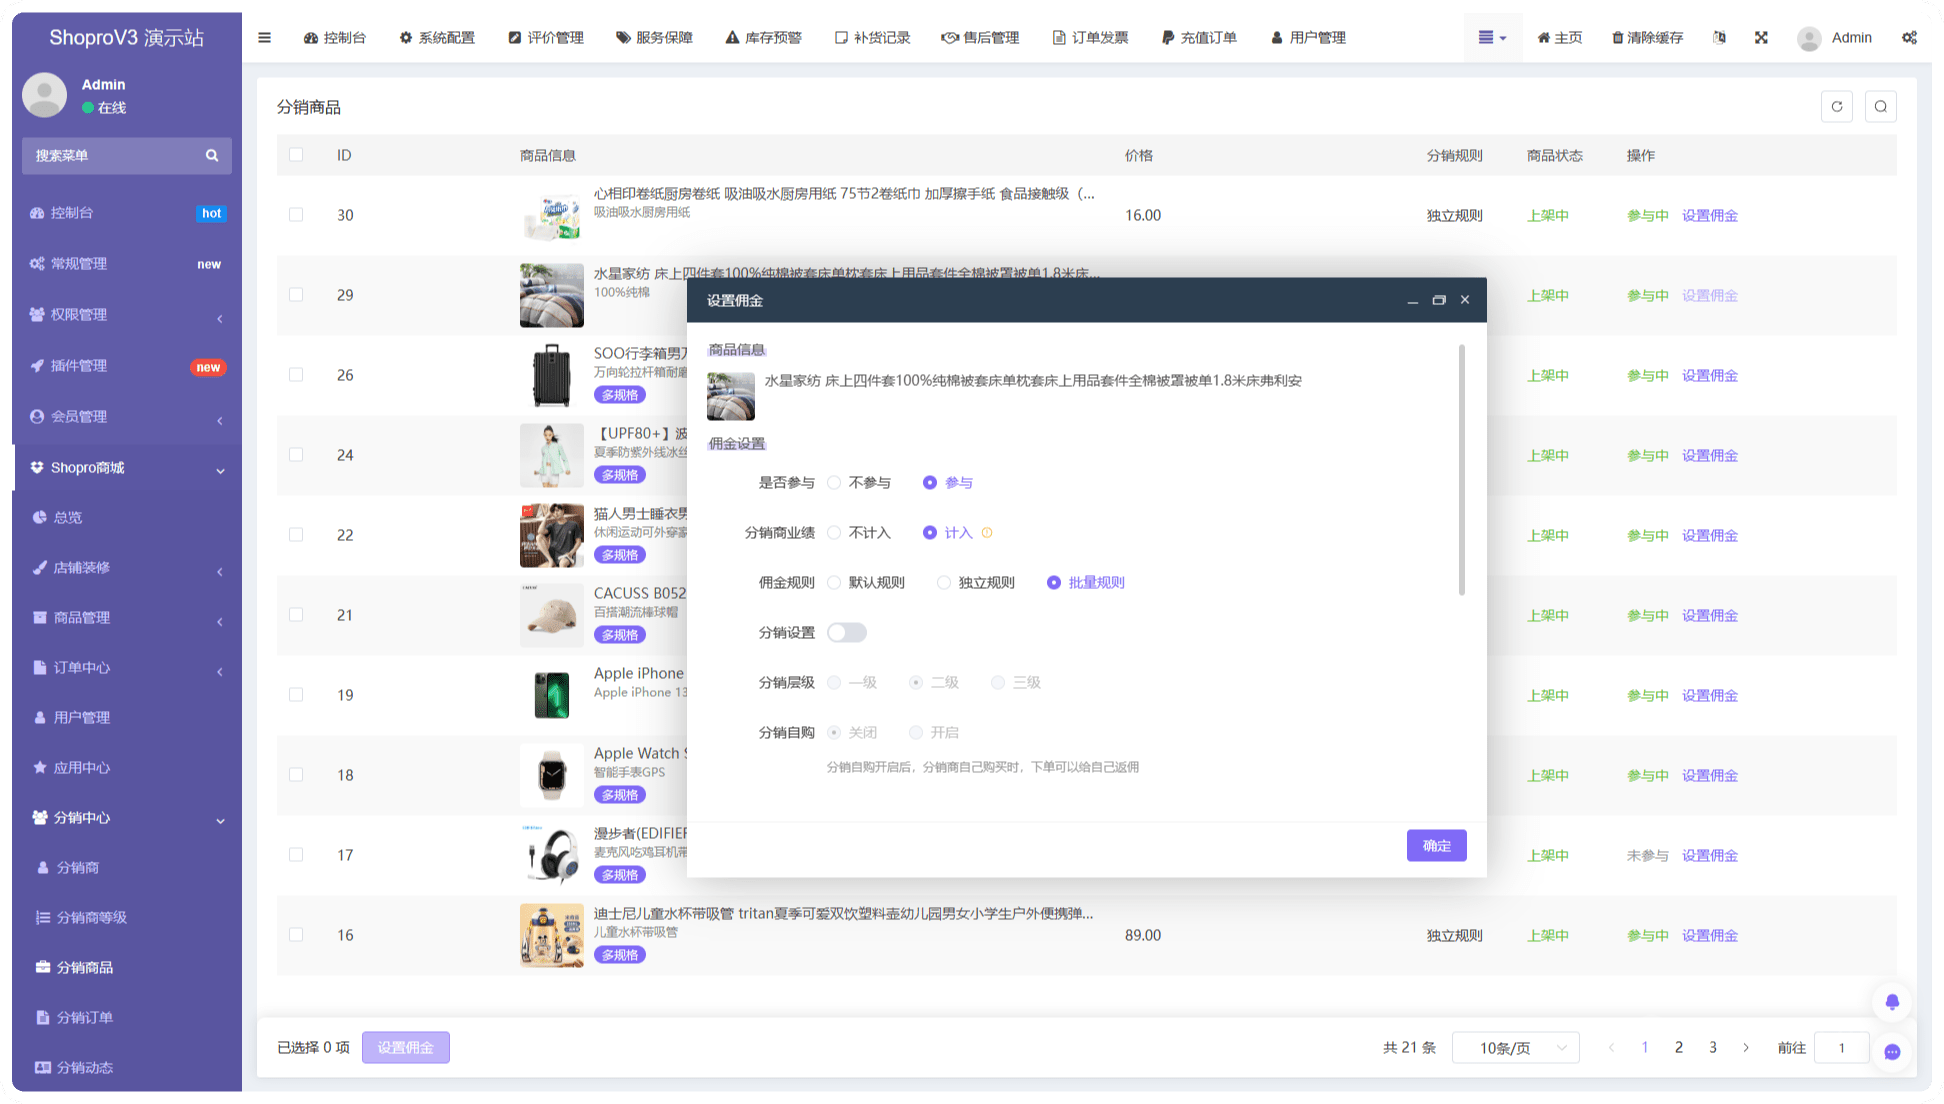This screenshot has height=1104, width=1944.
Task: Click the hamburger menu collapse icon
Action: (x=264, y=38)
